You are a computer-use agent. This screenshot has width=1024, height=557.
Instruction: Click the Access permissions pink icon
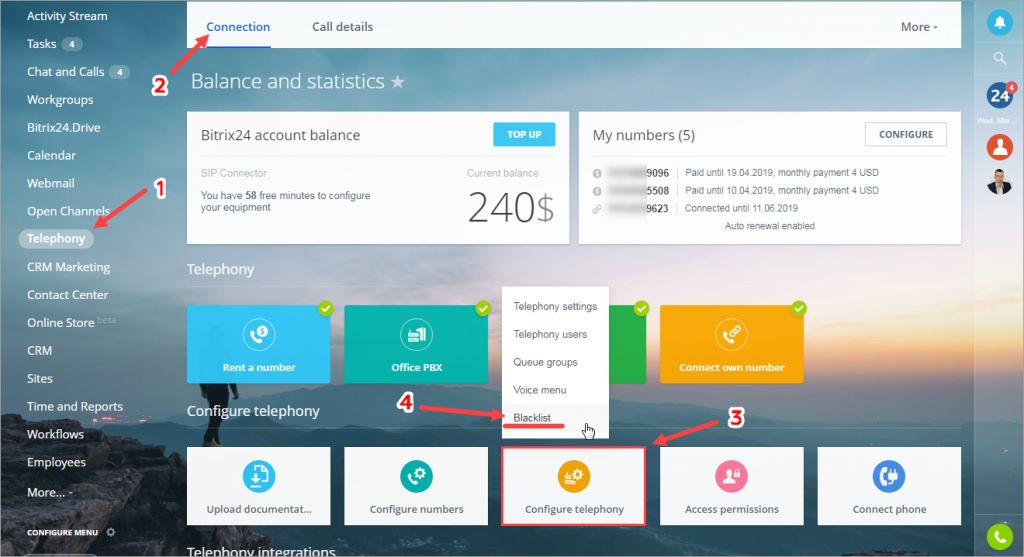731,476
